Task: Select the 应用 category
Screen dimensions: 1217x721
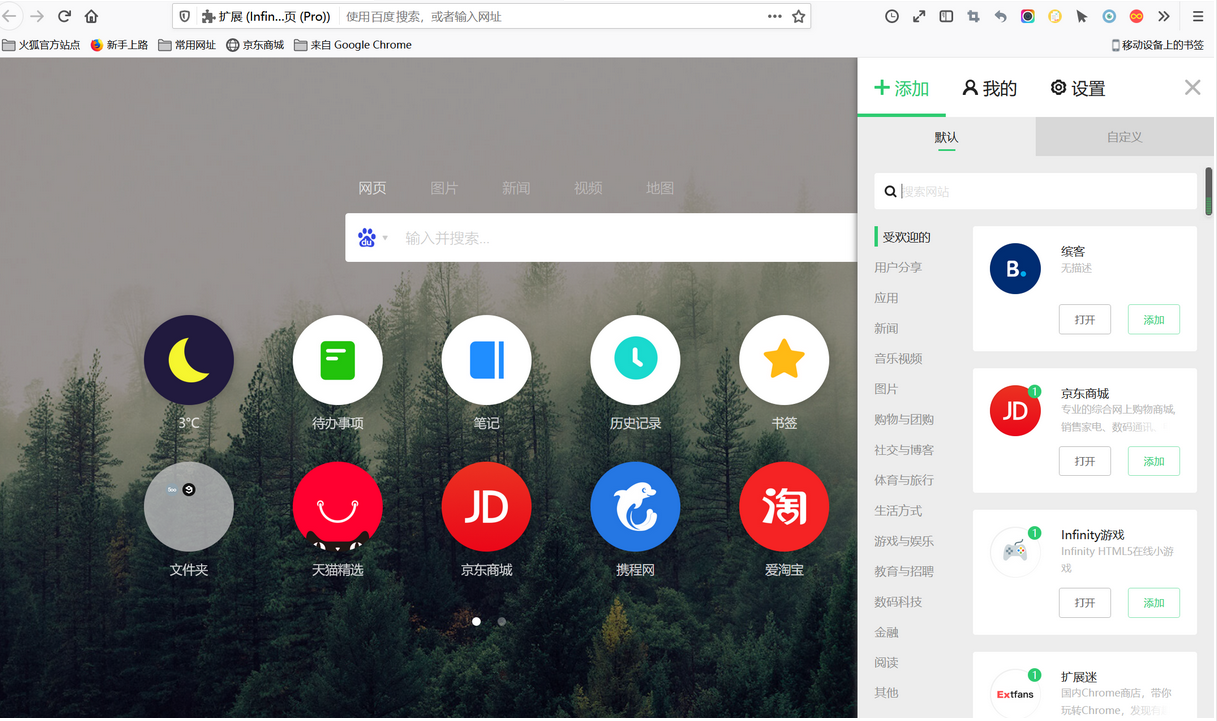Action: tap(886, 298)
